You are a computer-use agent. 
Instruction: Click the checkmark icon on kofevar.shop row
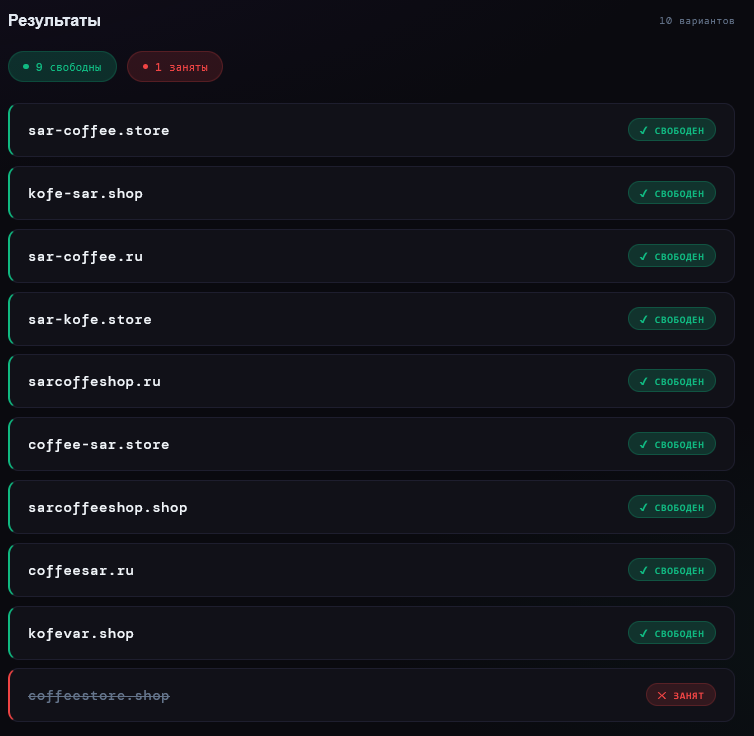[644, 633]
